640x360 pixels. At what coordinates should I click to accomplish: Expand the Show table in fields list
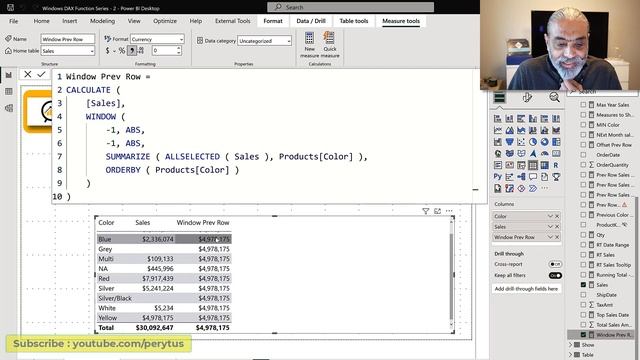pos(571,345)
